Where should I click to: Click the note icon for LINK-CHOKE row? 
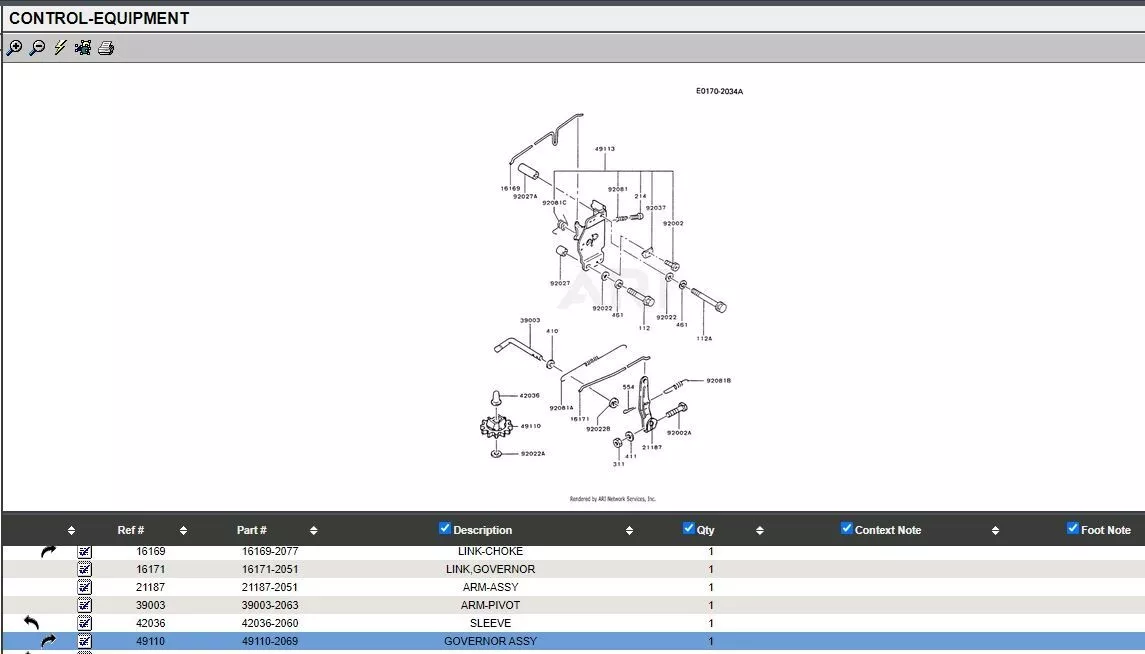[85, 551]
